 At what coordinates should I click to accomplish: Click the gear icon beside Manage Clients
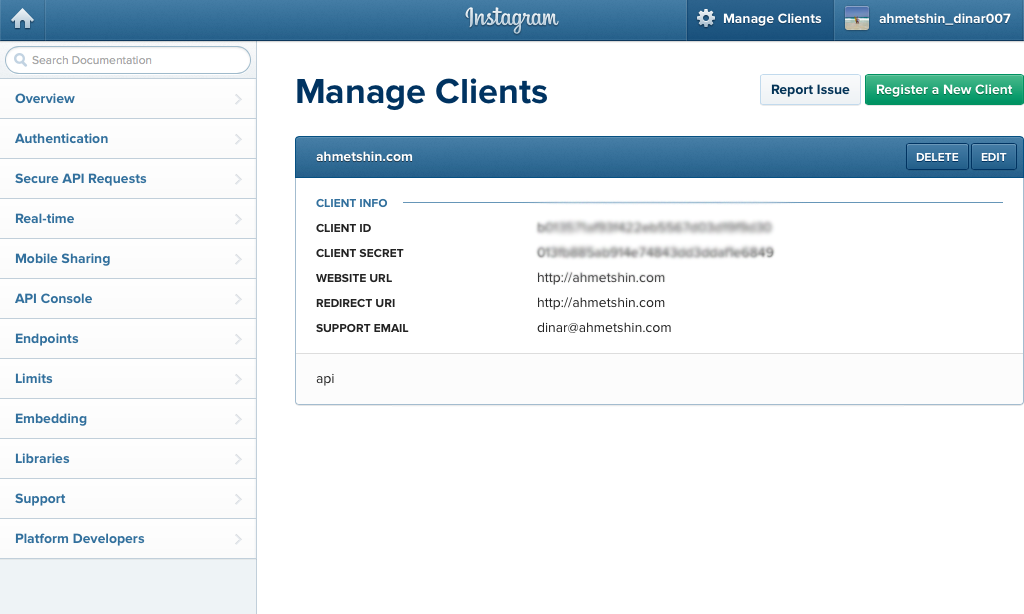[x=706, y=18]
